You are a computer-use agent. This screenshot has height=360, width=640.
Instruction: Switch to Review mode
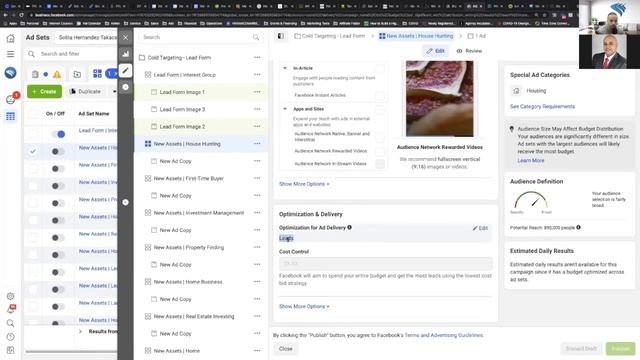pyautogui.click(x=469, y=51)
